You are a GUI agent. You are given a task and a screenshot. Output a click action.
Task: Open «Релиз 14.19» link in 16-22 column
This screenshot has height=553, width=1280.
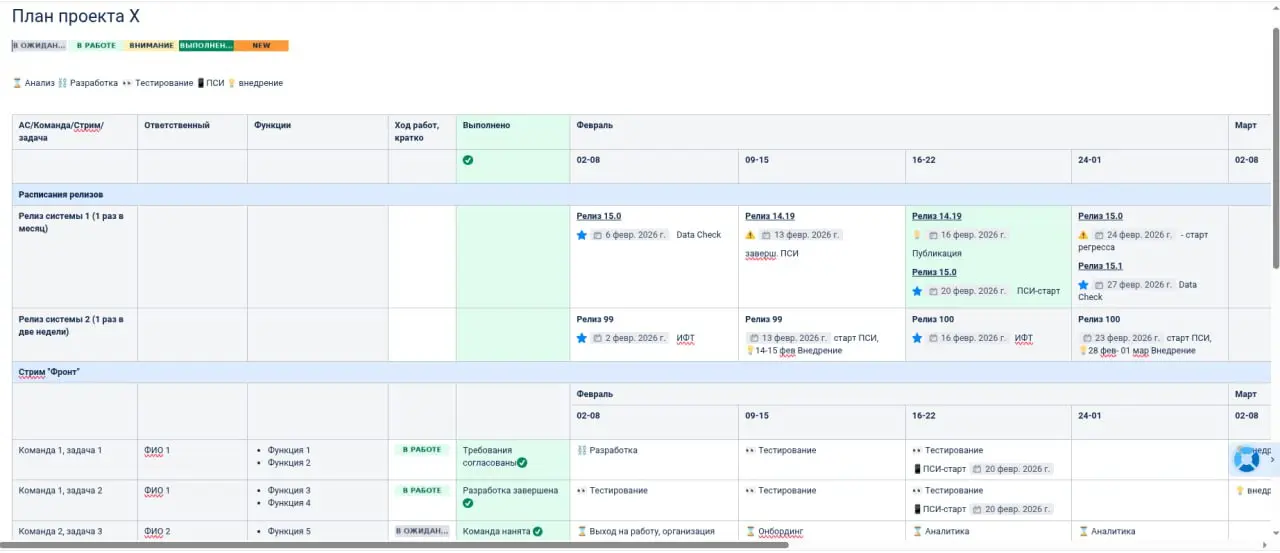(937, 216)
